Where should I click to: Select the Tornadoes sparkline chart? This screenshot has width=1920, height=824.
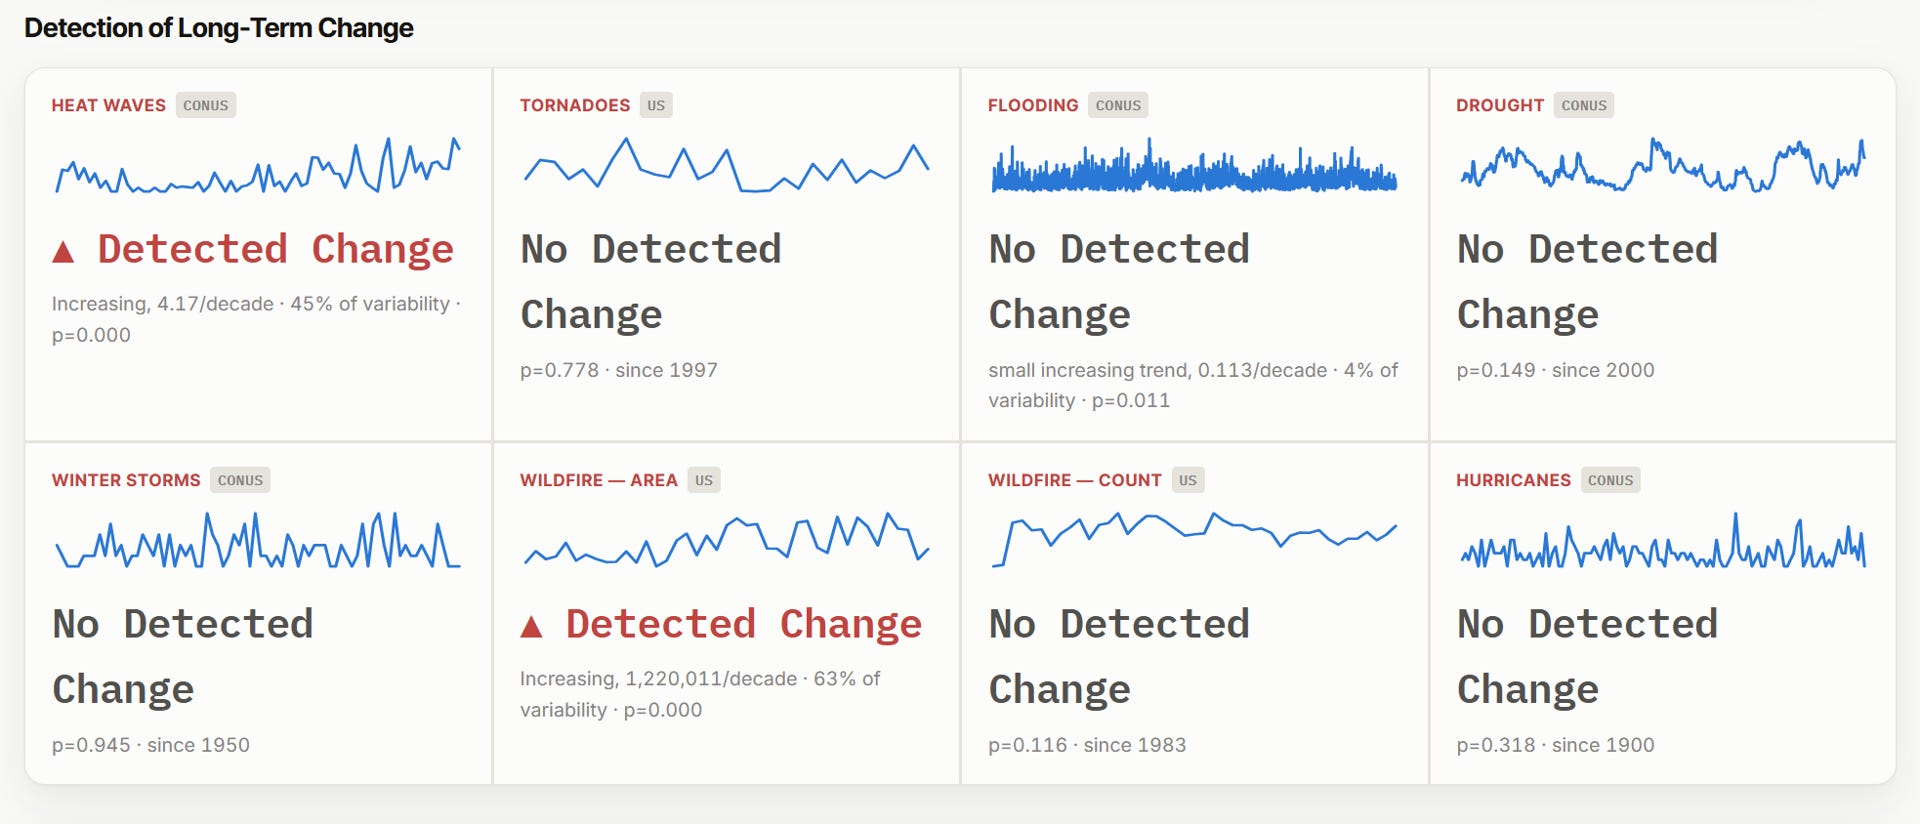click(x=726, y=165)
